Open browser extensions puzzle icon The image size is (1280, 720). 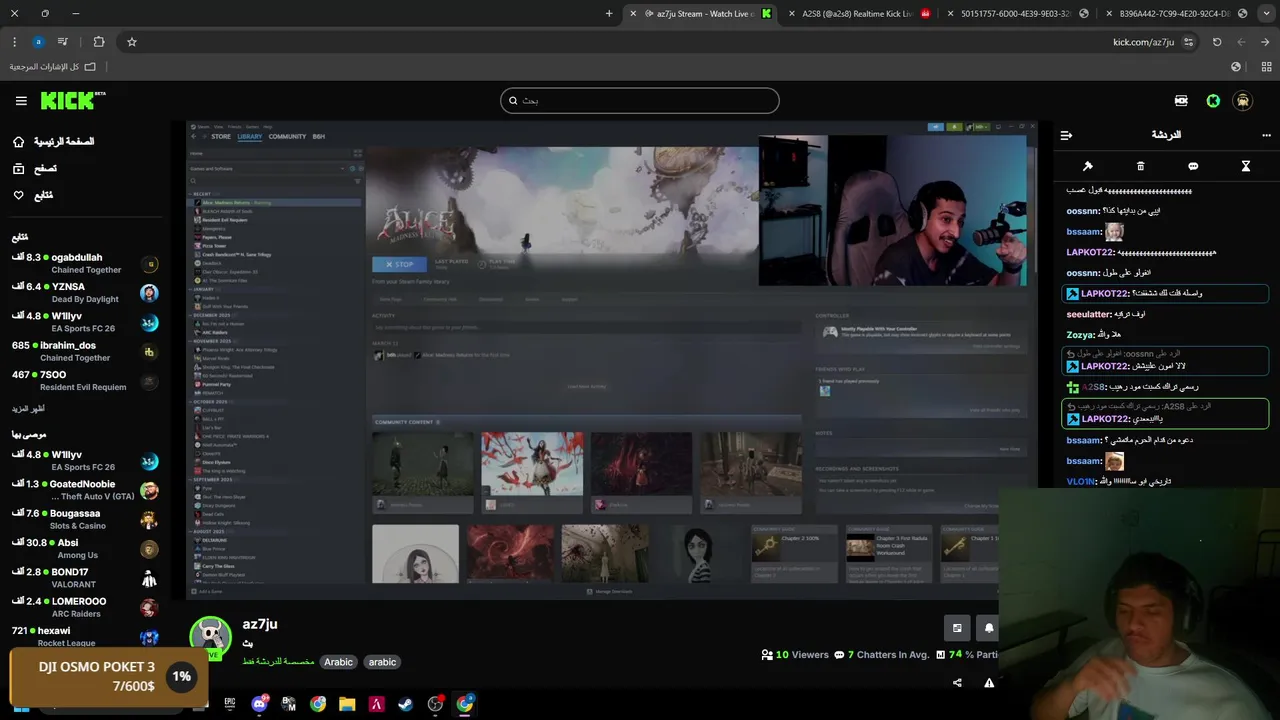98,42
